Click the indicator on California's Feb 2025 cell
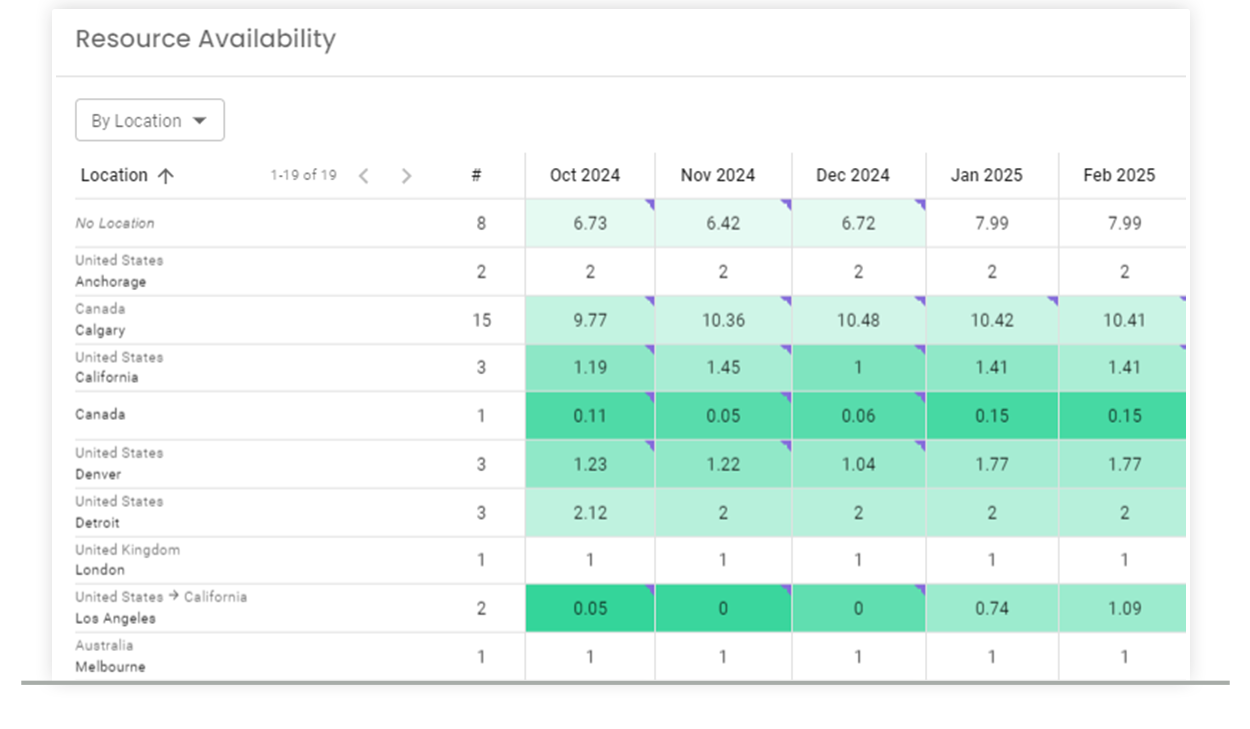1250x729 pixels. coord(1182,348)
